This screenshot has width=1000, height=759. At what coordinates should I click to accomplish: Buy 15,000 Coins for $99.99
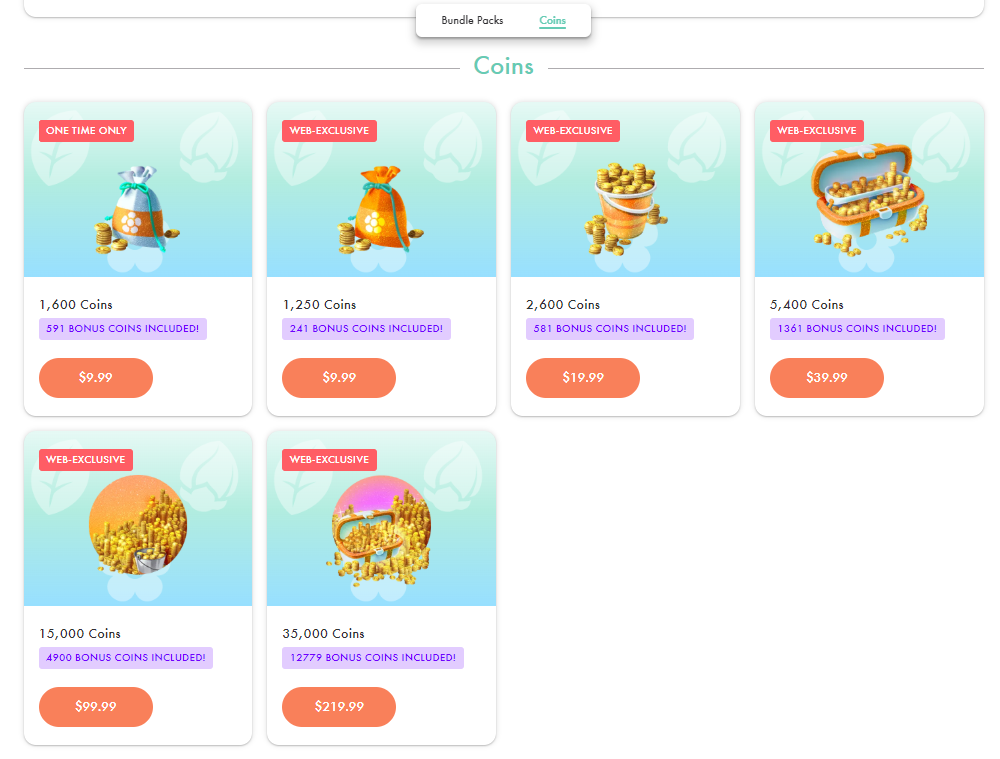point(96,707)
